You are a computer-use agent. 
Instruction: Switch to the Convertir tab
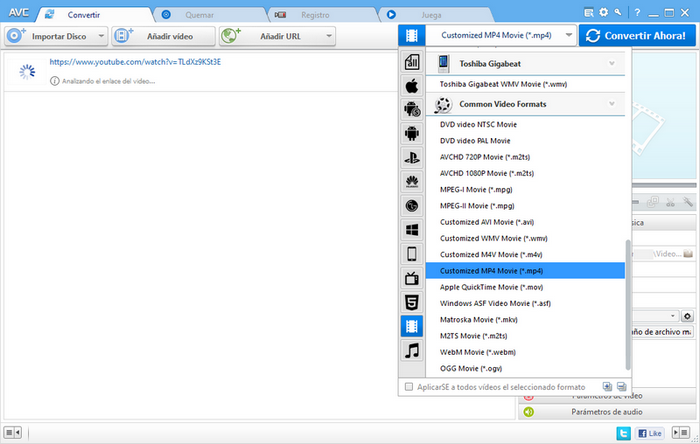point(83,15)
